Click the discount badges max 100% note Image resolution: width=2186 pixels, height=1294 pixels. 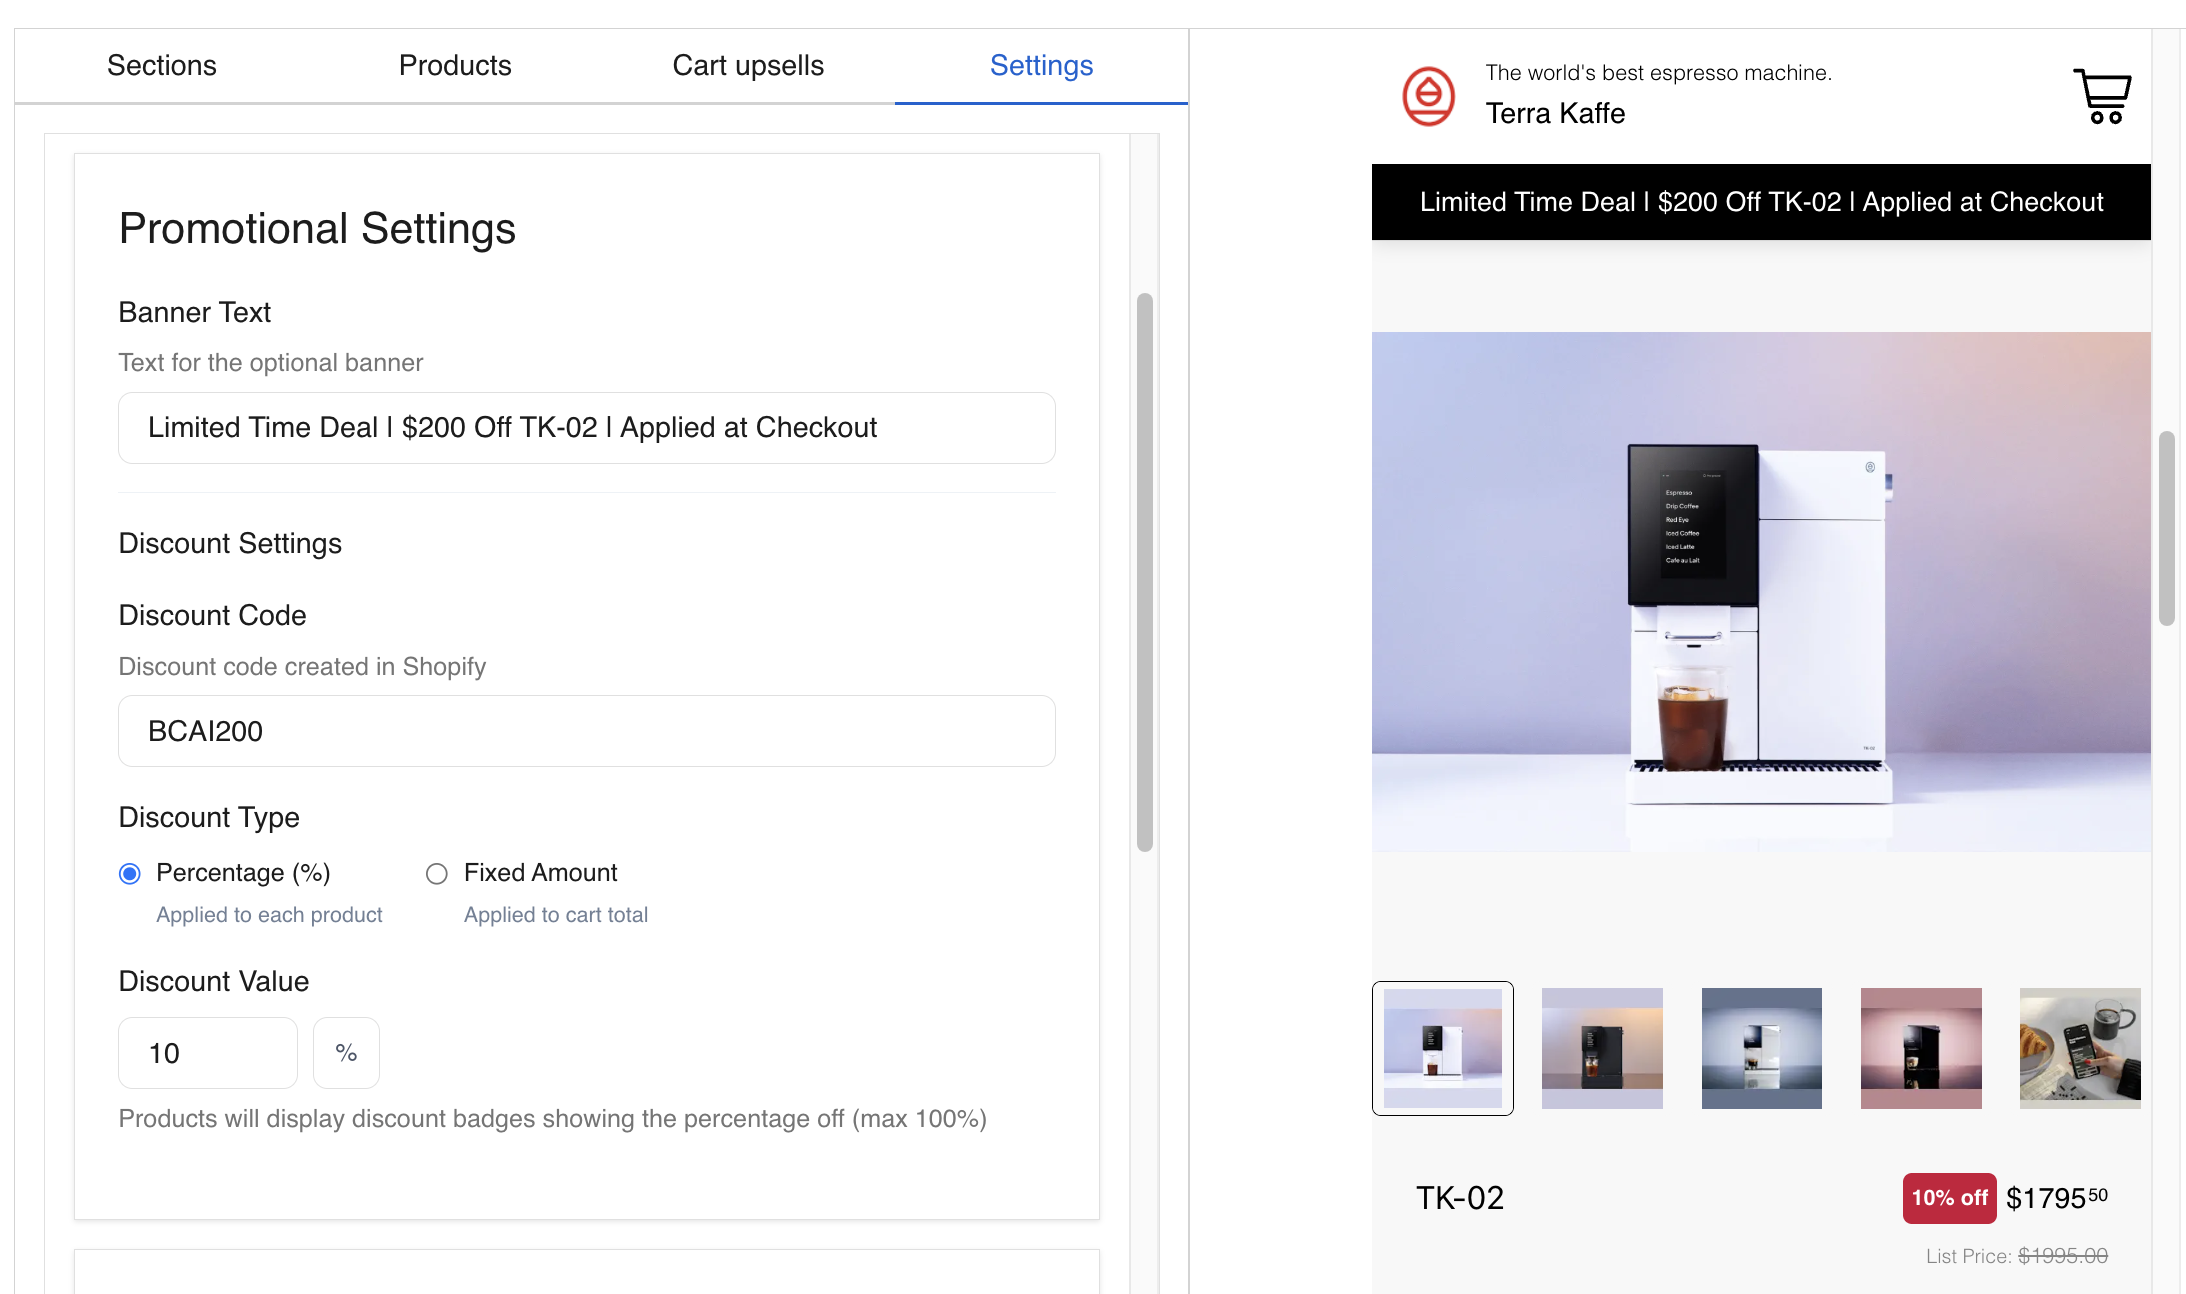click(553, 1119)
